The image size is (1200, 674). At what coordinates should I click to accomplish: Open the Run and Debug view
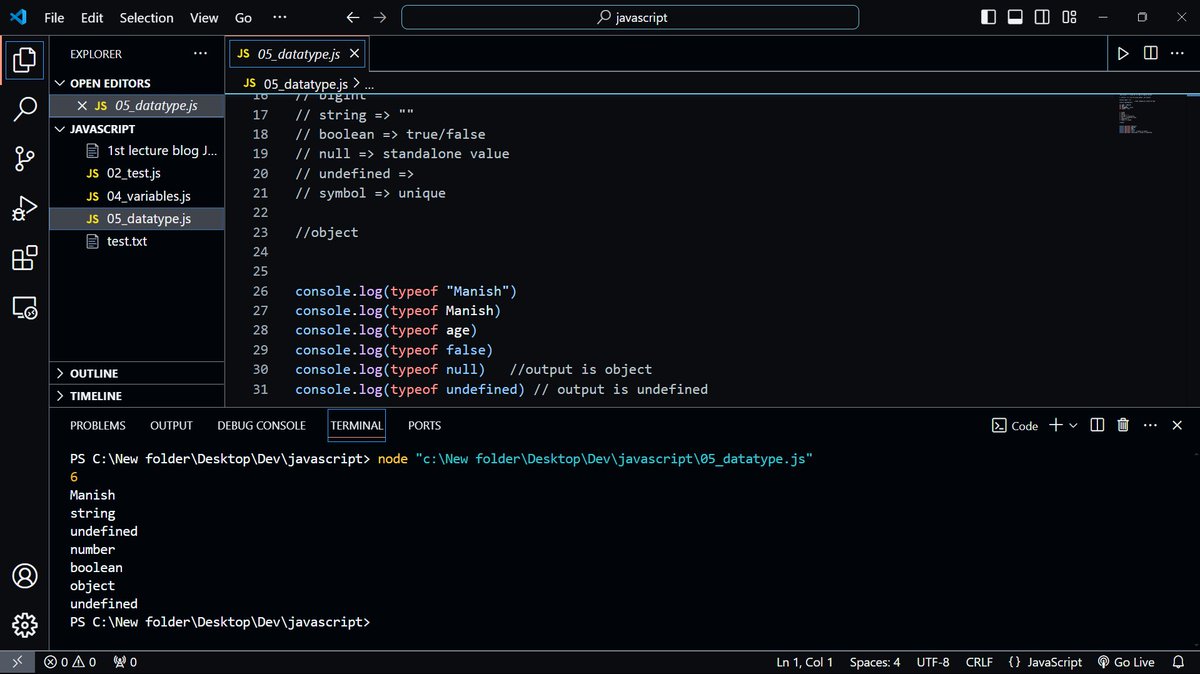[24, 208]
